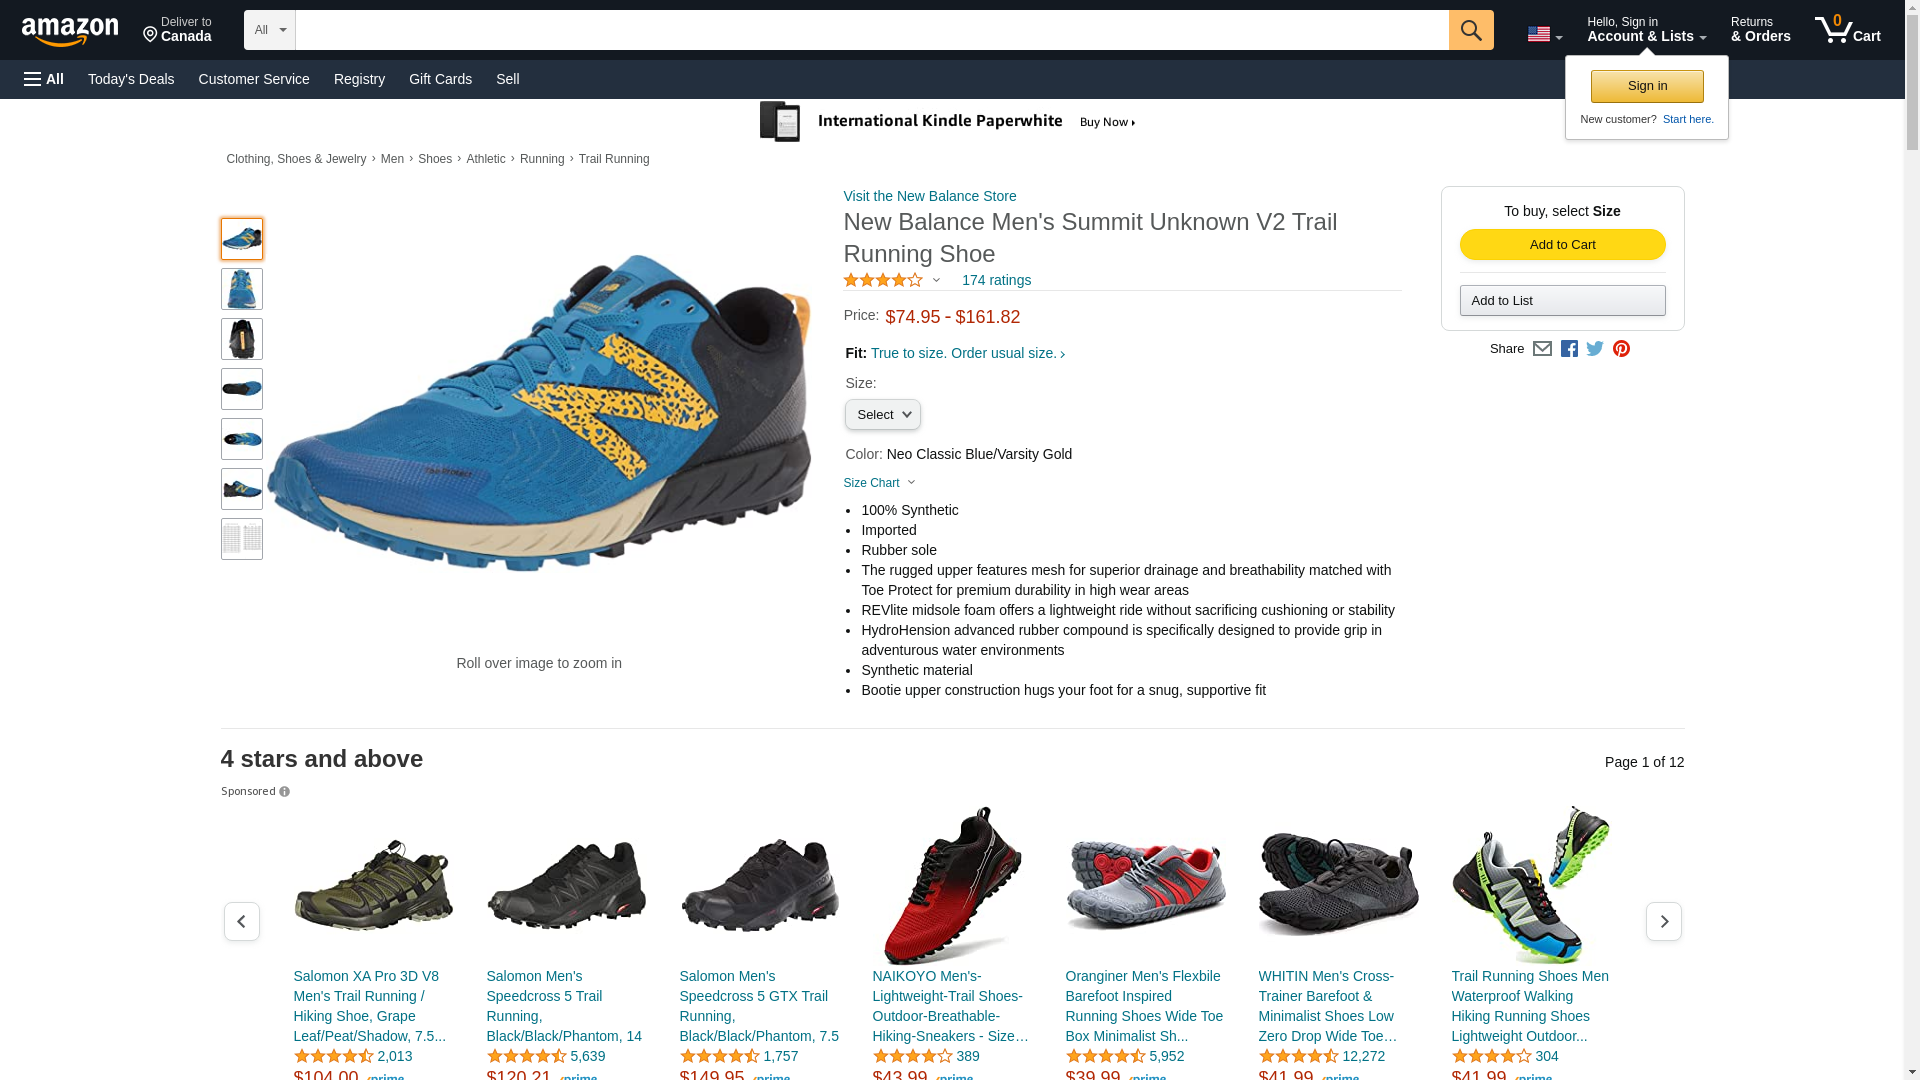Open the country flag language dropdown

(x=1544, y=34)
